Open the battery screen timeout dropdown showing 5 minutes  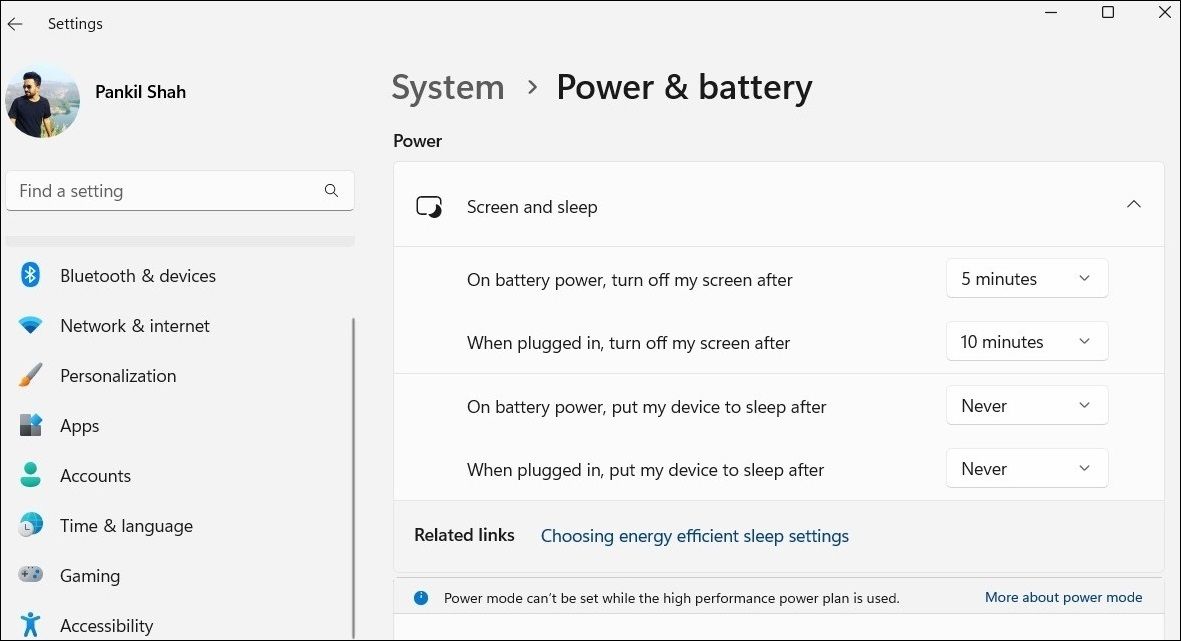1026,278
